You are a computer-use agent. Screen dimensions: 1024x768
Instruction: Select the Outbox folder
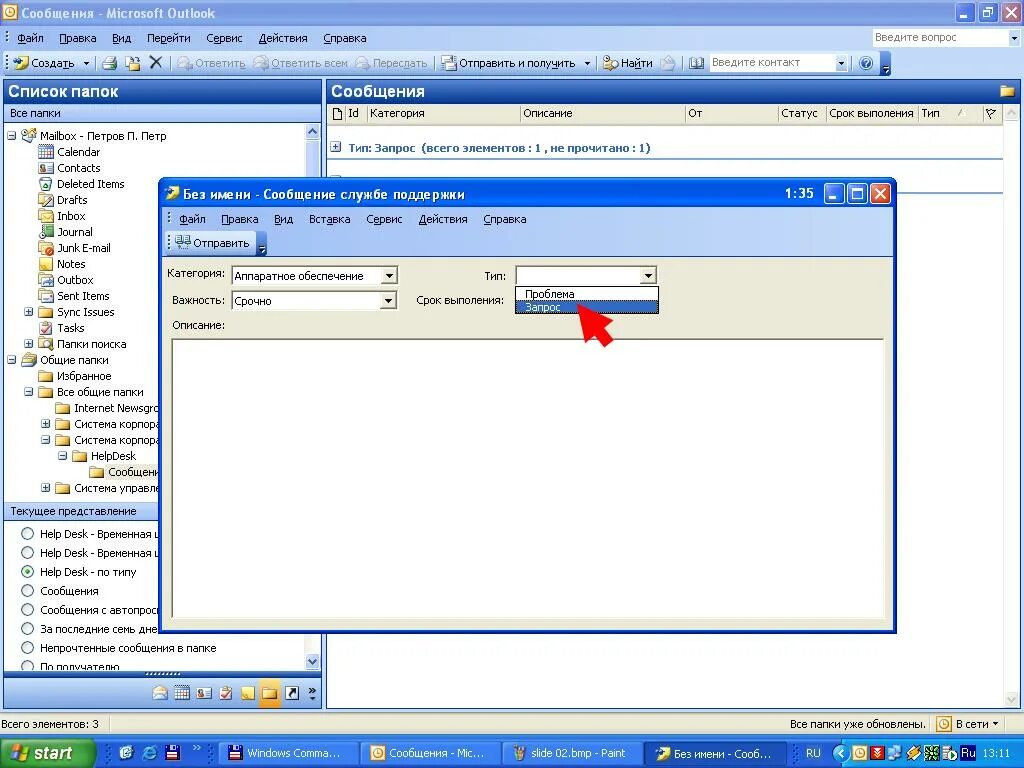coord(75,280)
